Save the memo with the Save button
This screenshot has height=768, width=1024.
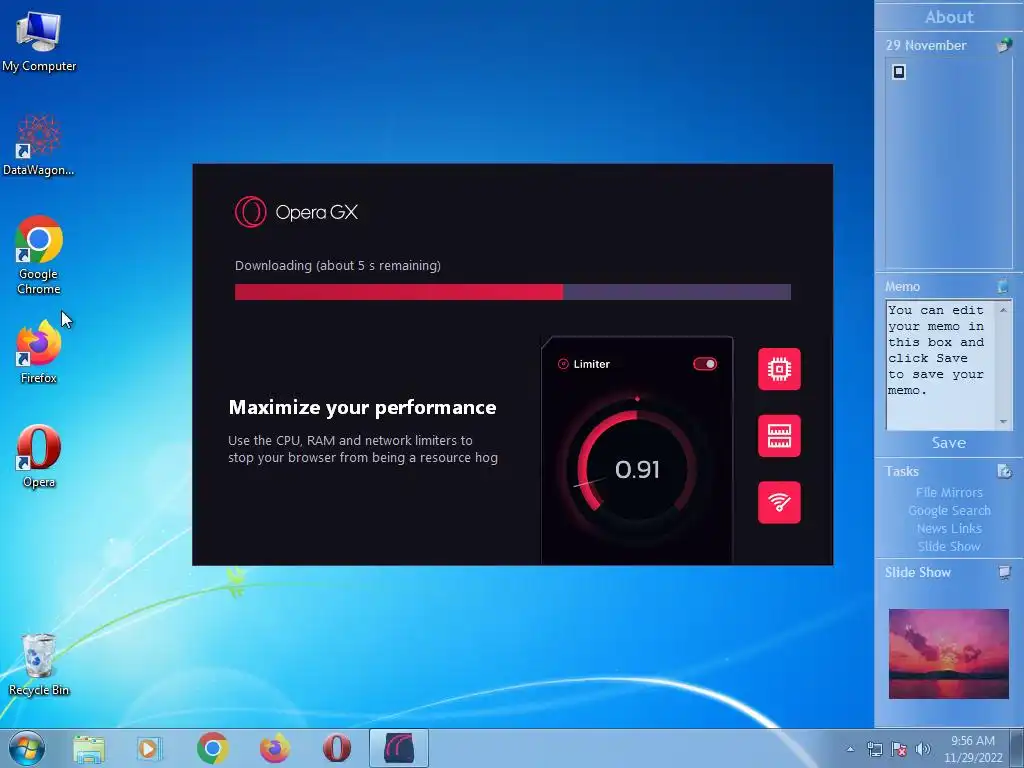pos(948,443)
